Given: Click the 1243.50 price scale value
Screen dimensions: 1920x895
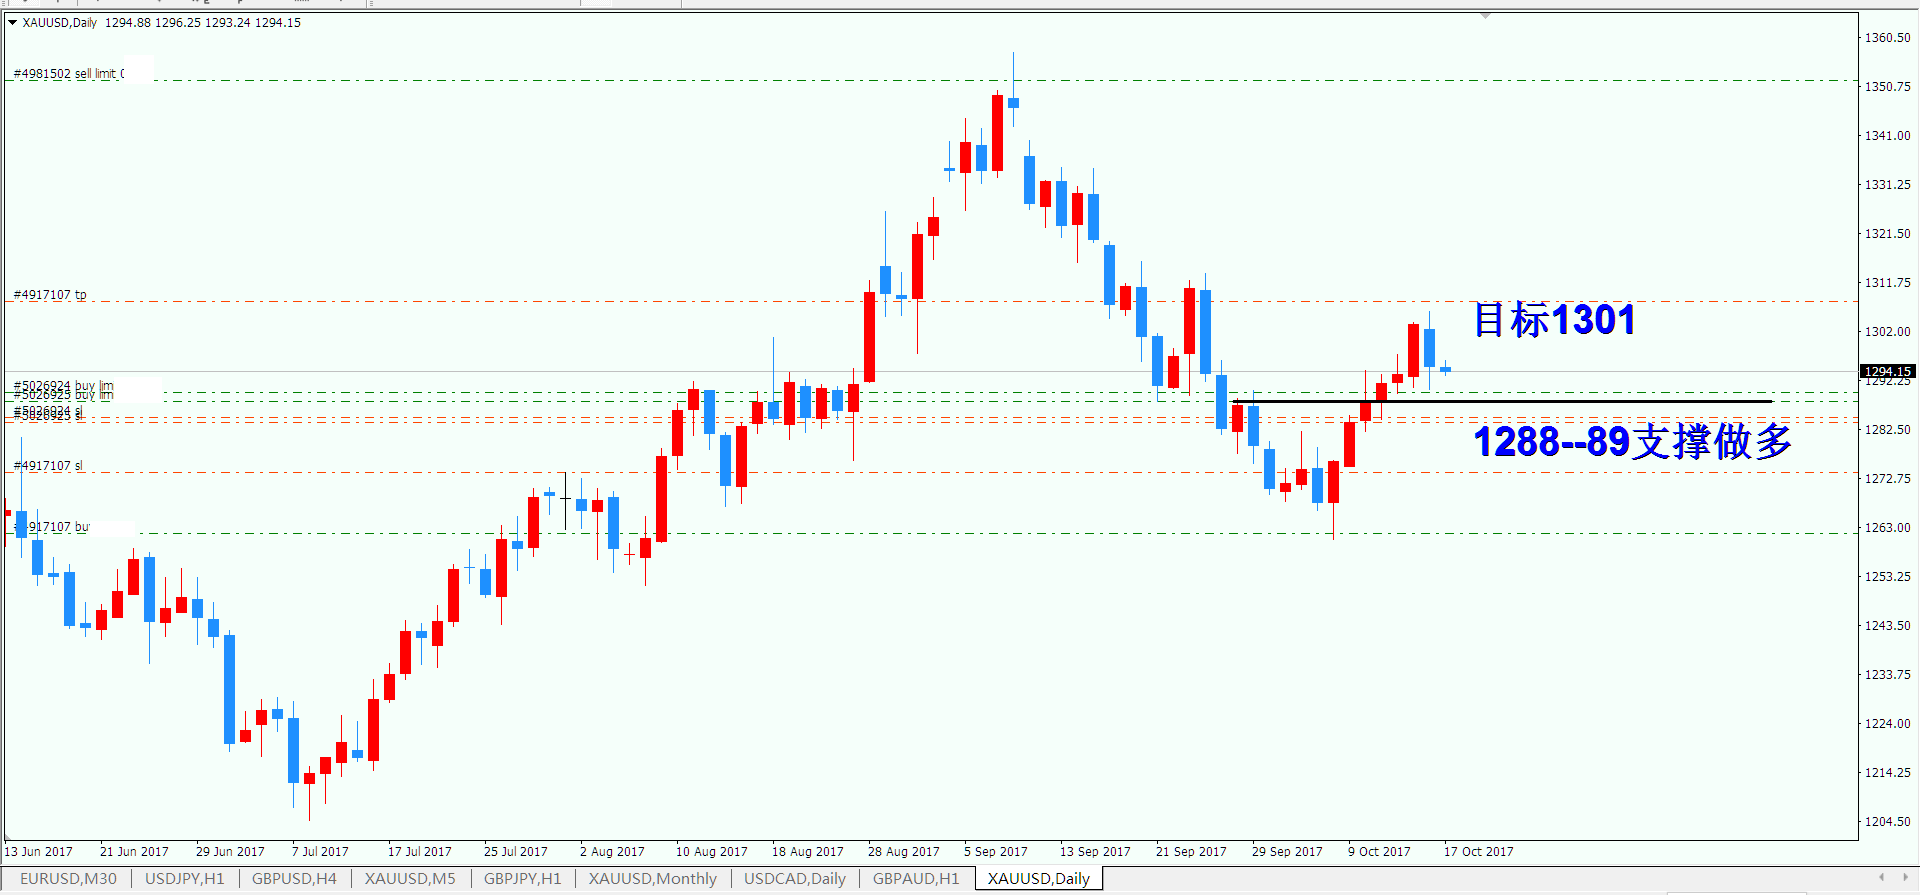Looking at the screenshot, I should (x=1887, y=626).
